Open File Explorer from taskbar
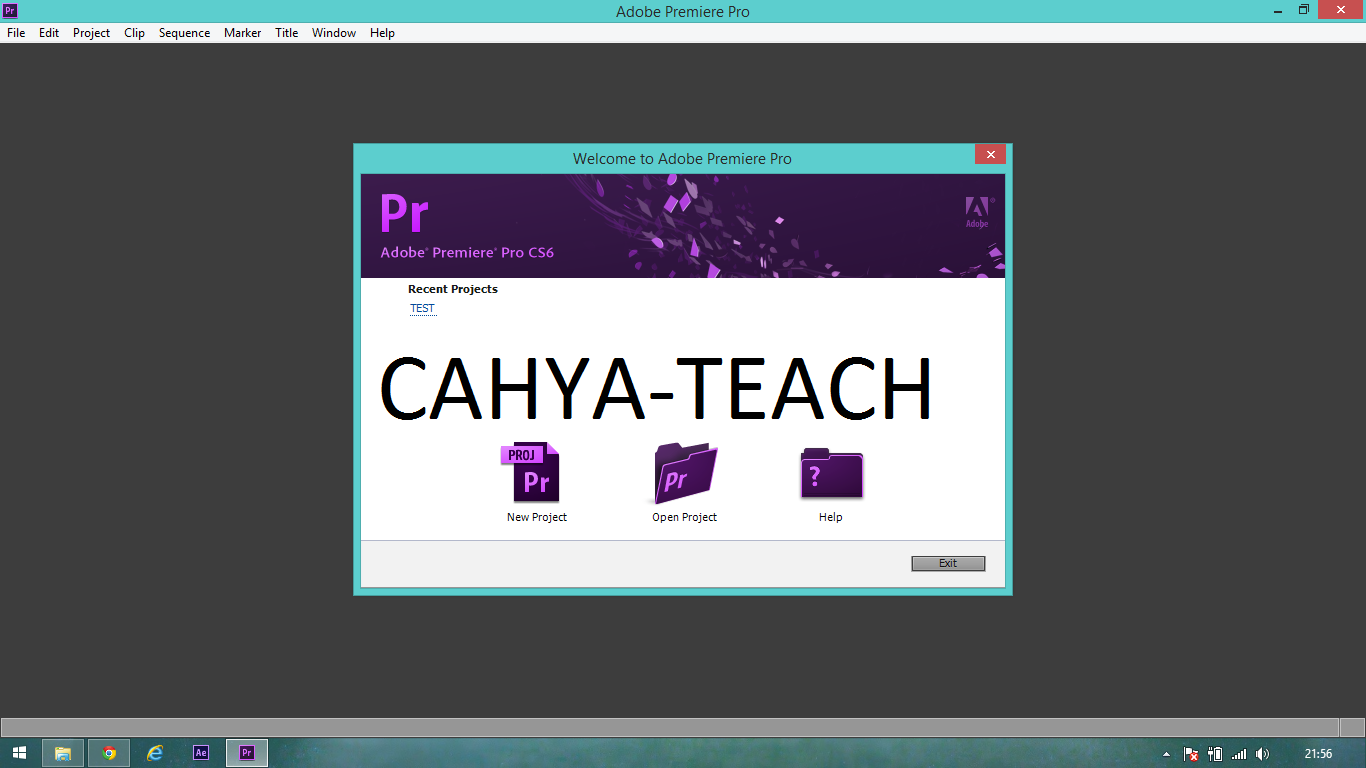Screen dimensions: 1366x768 coord(63,753)
